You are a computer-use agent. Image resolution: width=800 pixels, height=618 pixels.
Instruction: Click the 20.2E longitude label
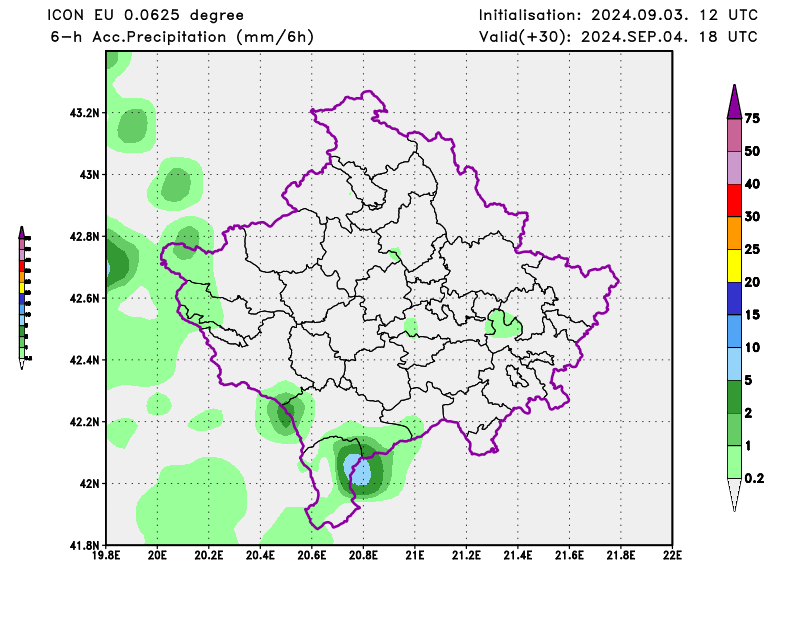coord(209,555)
